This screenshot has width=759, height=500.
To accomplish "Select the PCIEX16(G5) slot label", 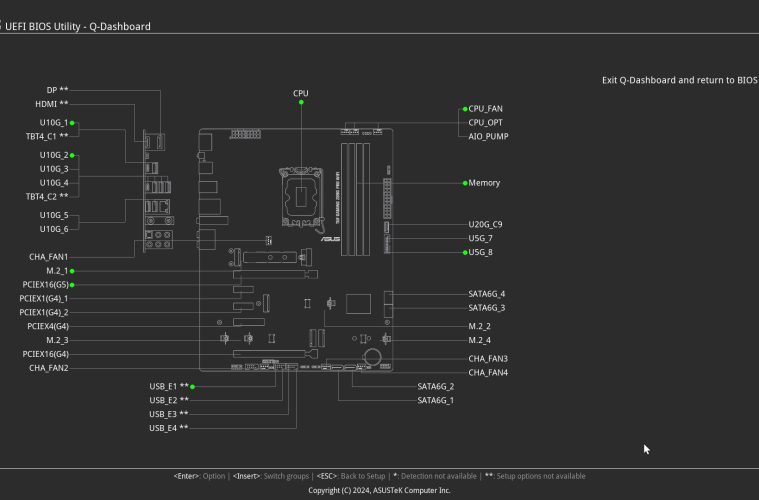I will (x=46, y=285).
